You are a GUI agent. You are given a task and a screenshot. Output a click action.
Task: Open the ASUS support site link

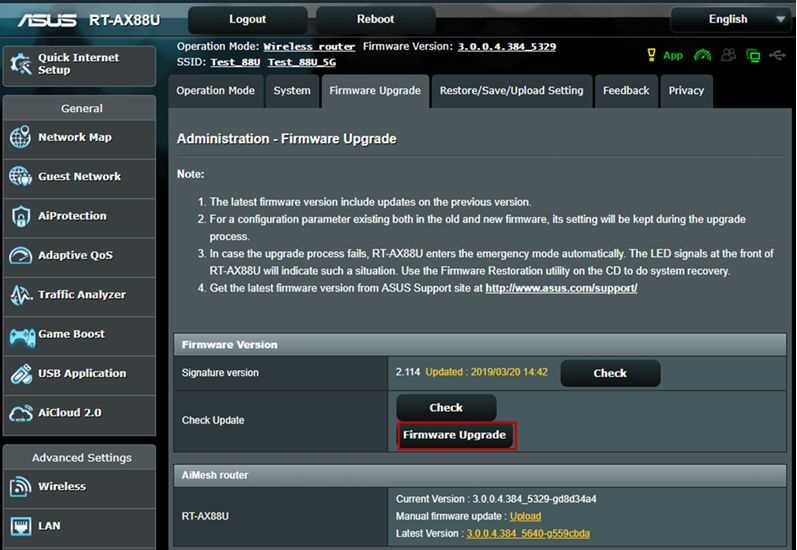(561, 288)
